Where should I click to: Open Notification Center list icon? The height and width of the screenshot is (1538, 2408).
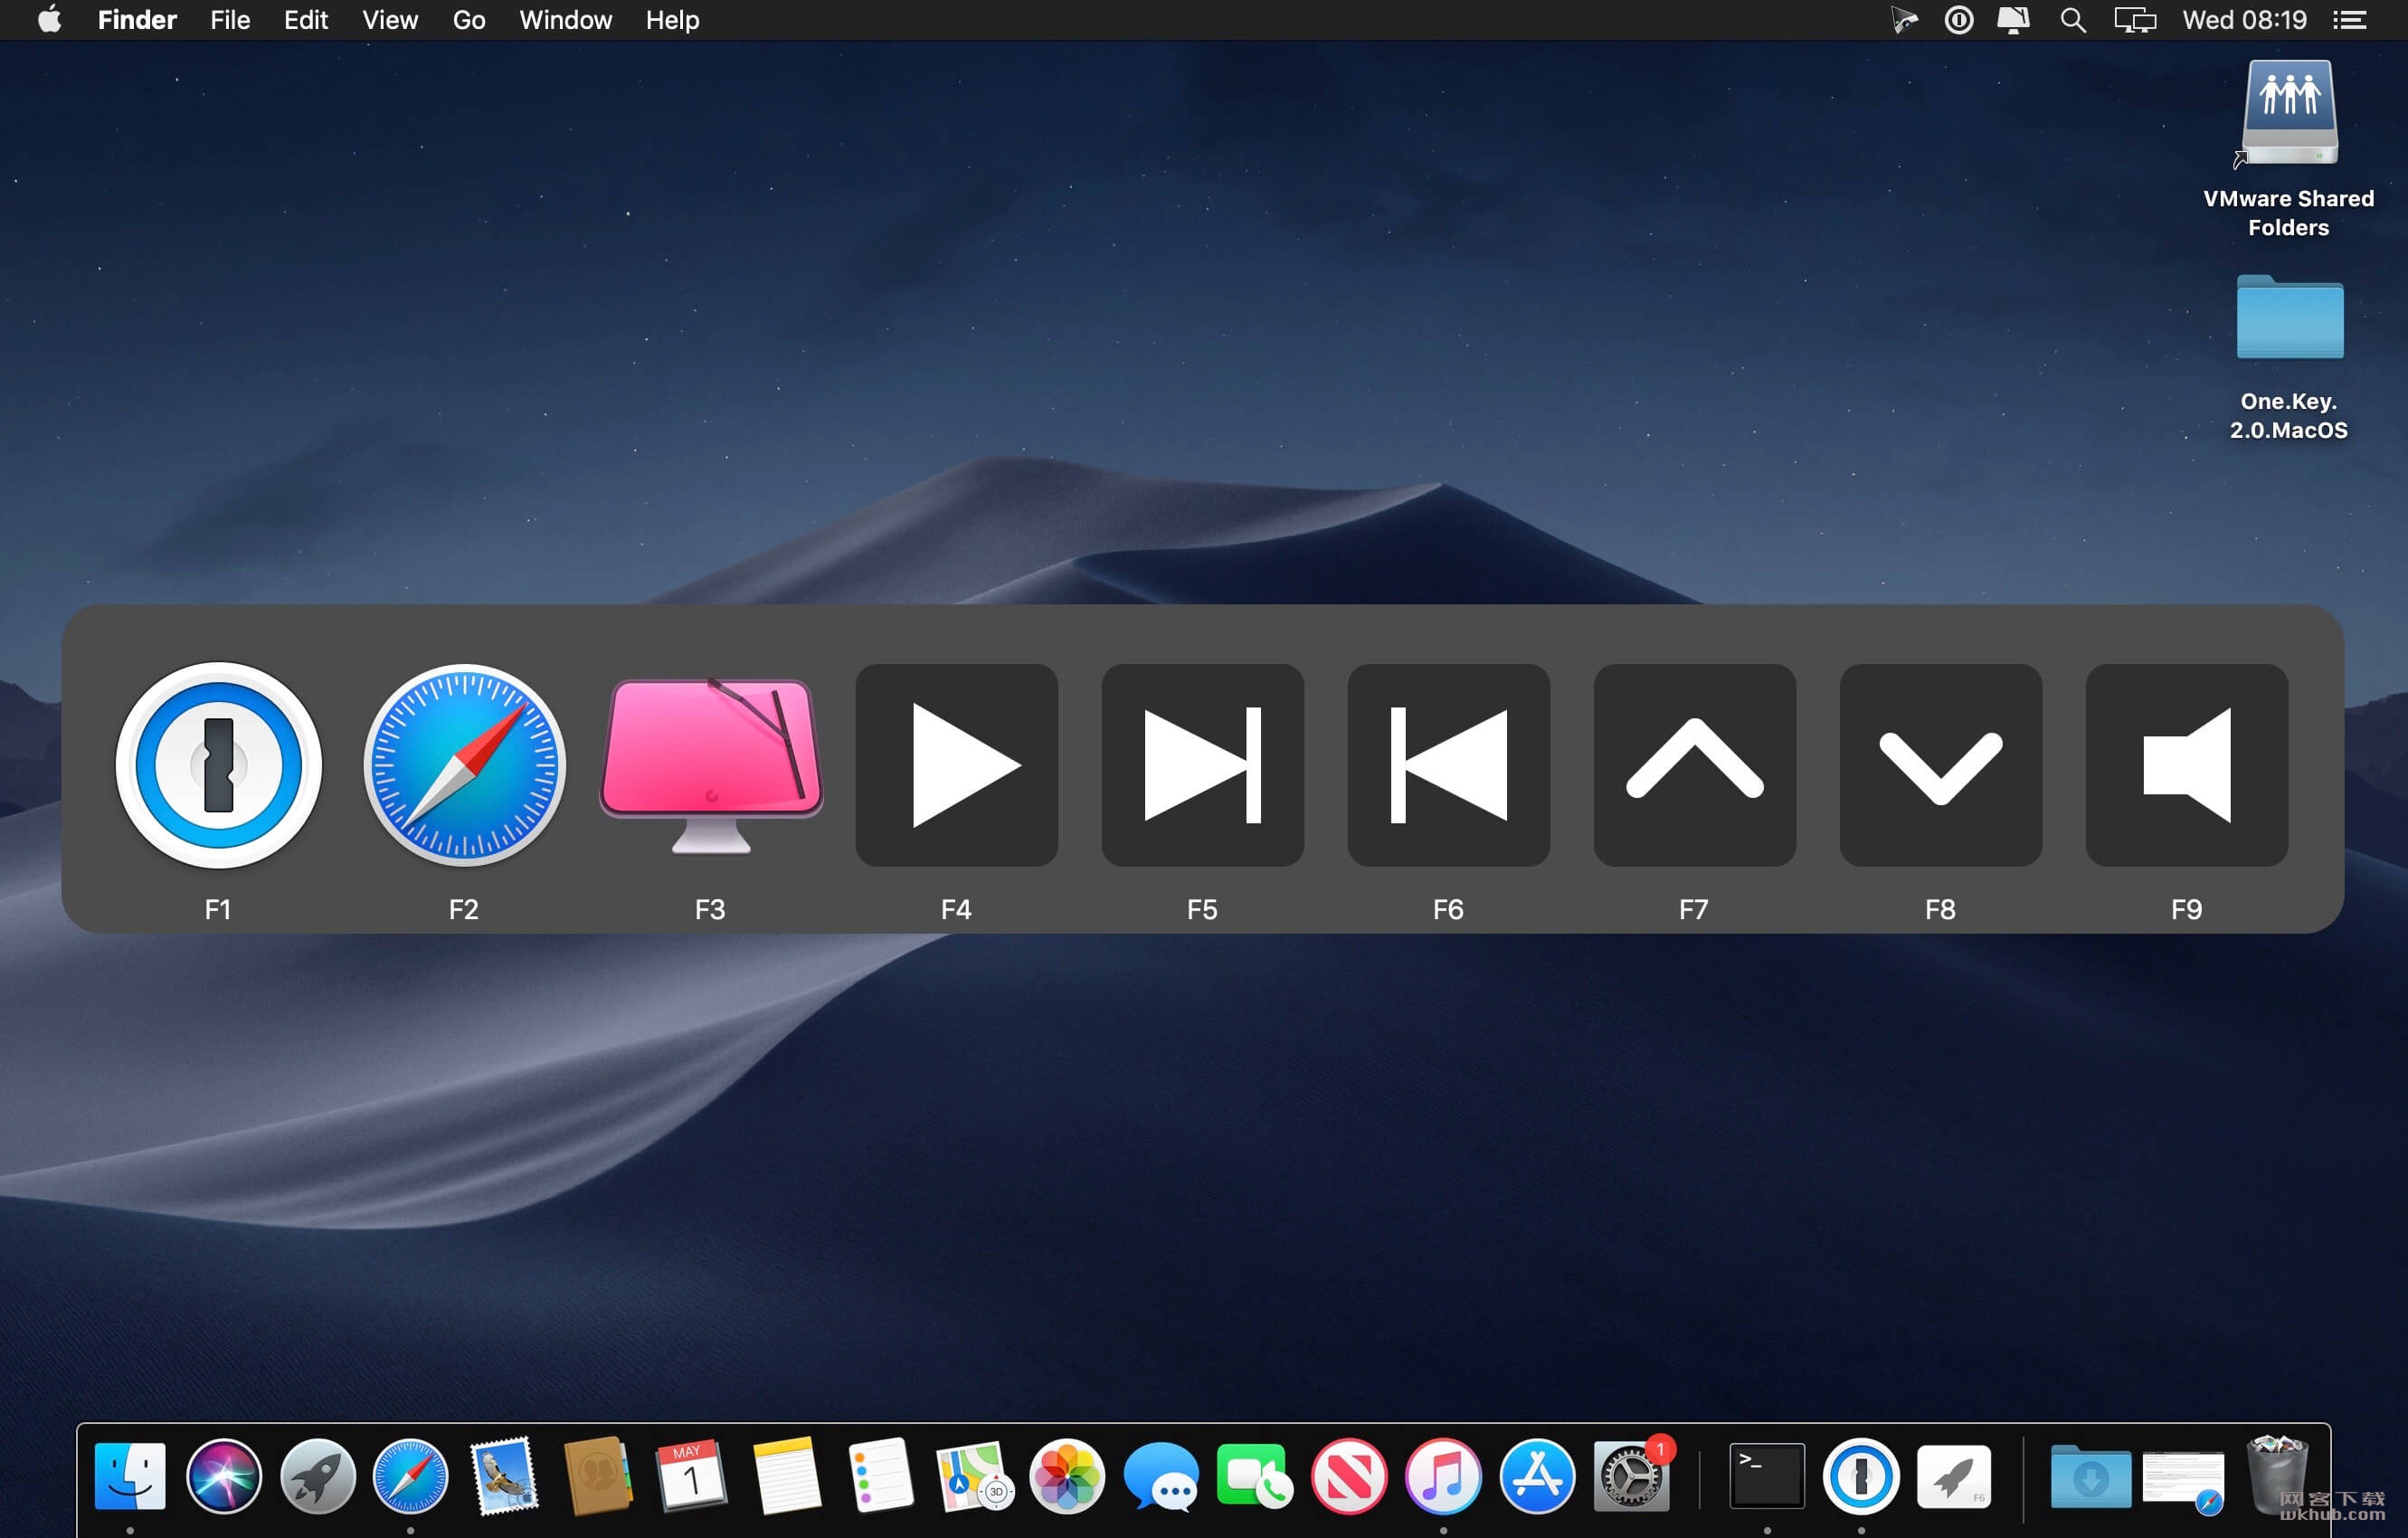pos(2350,20)
